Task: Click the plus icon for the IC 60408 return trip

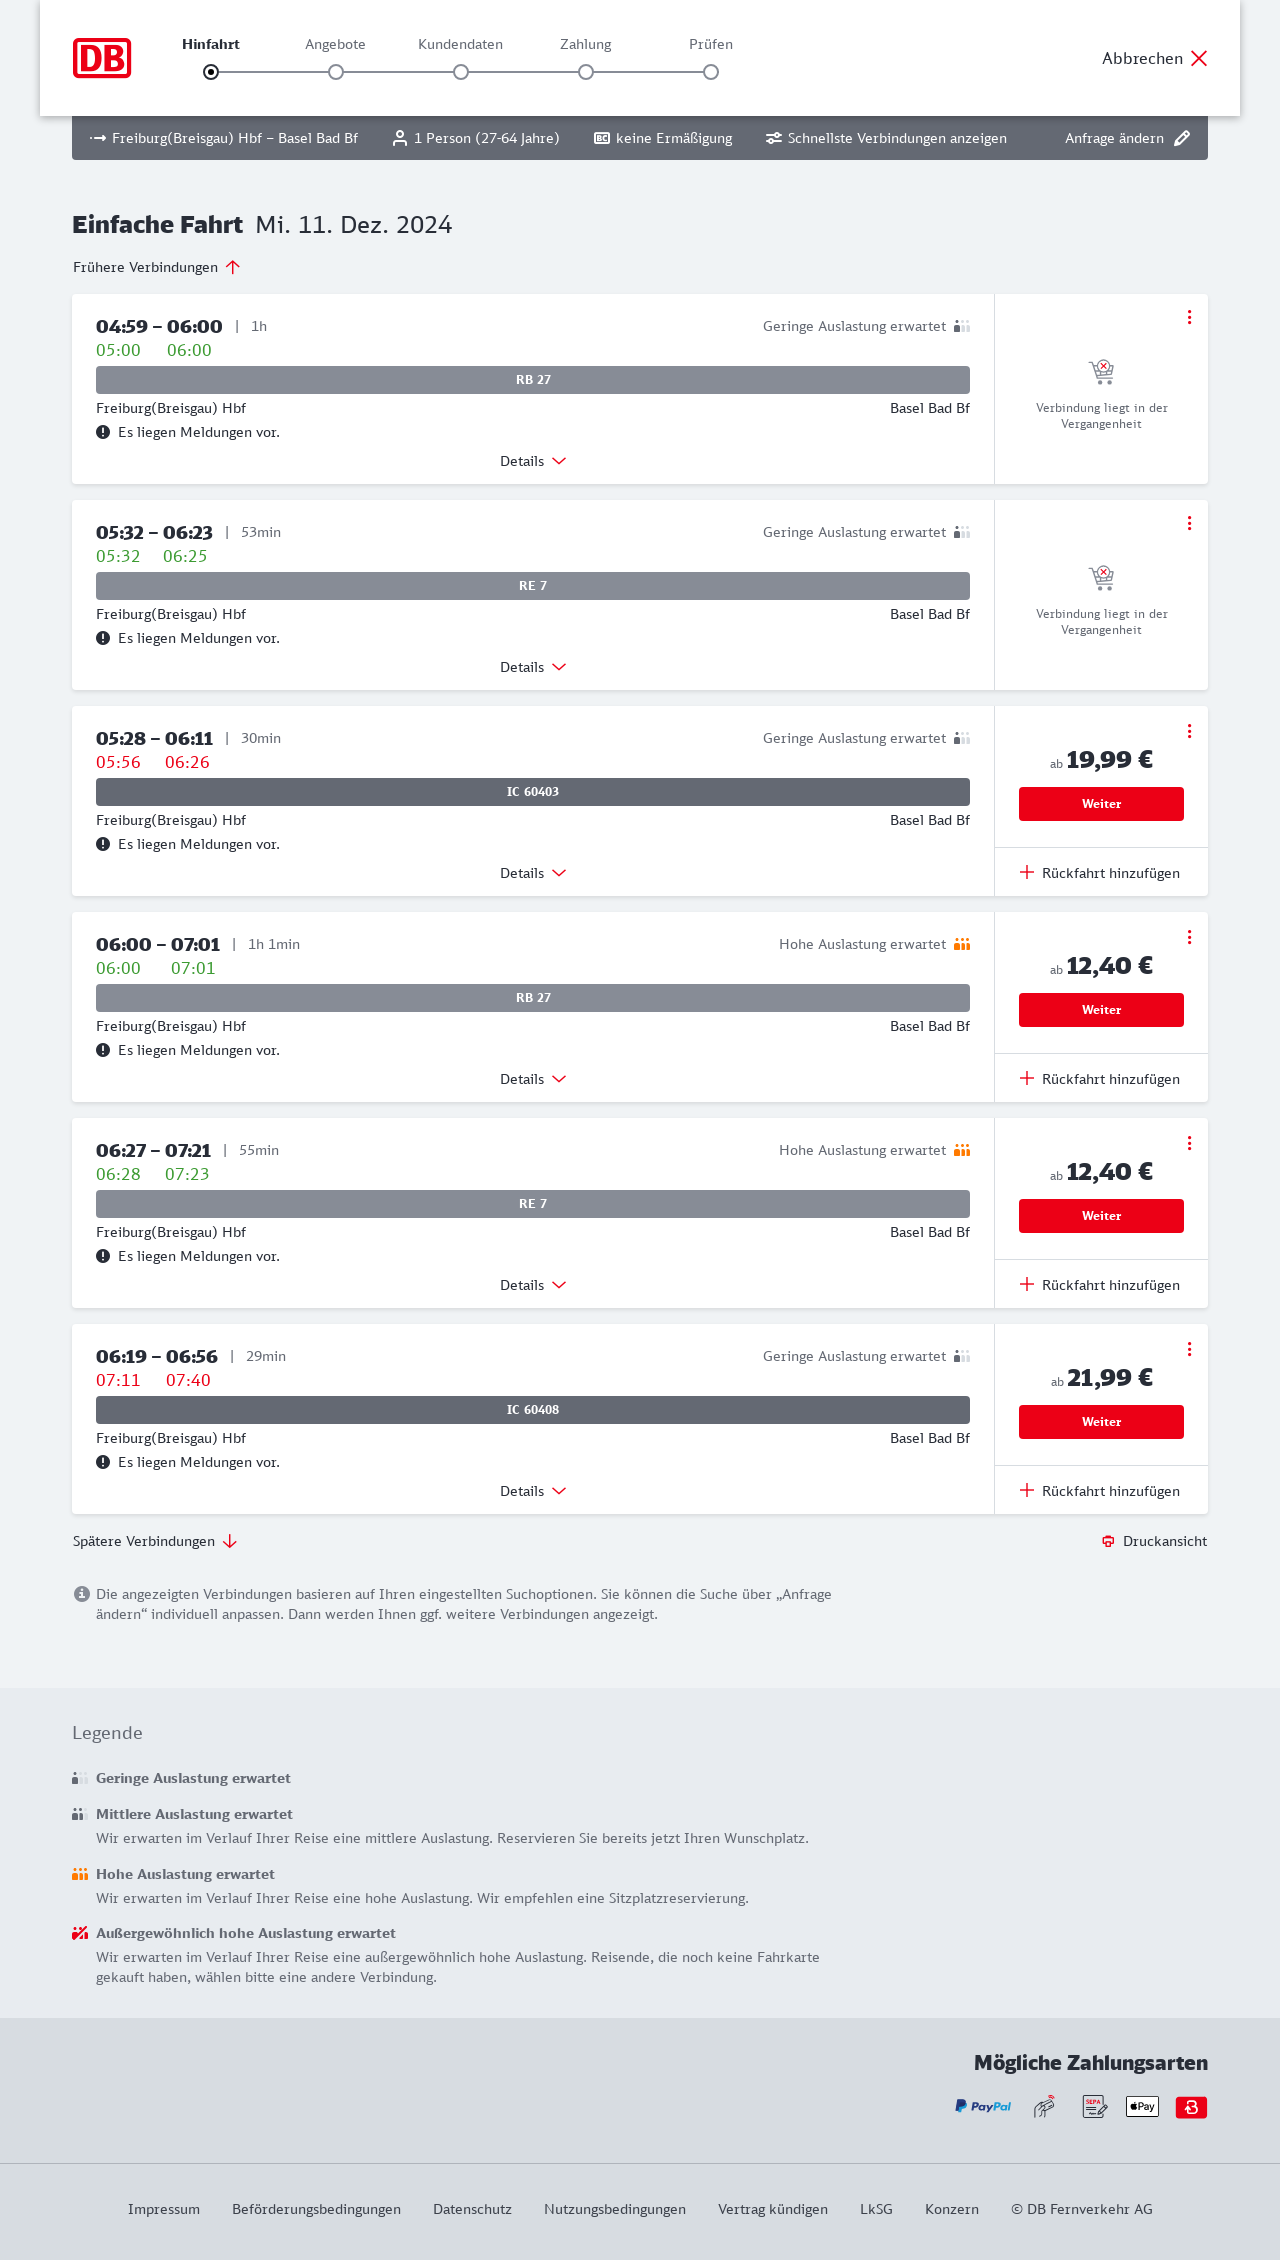Action: click(1027, 1490)
